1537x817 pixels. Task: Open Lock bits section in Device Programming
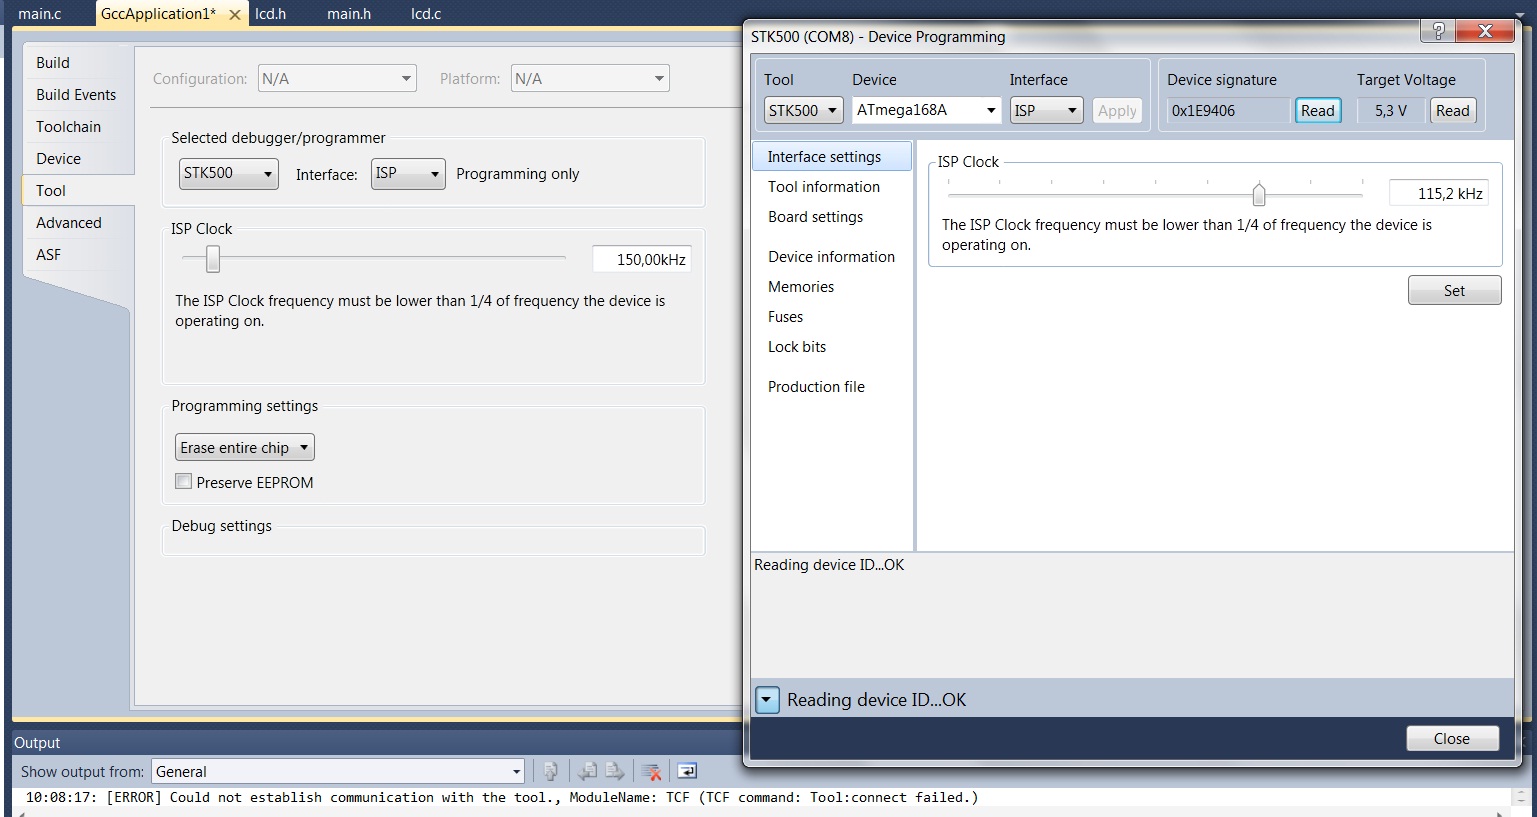[797, 346]
